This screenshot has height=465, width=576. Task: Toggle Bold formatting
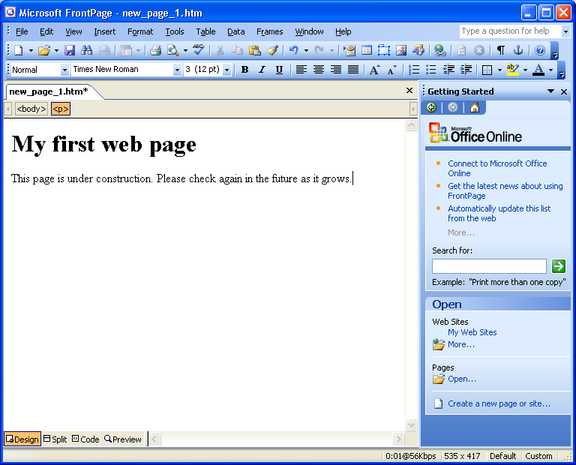(x=244, y=69)
